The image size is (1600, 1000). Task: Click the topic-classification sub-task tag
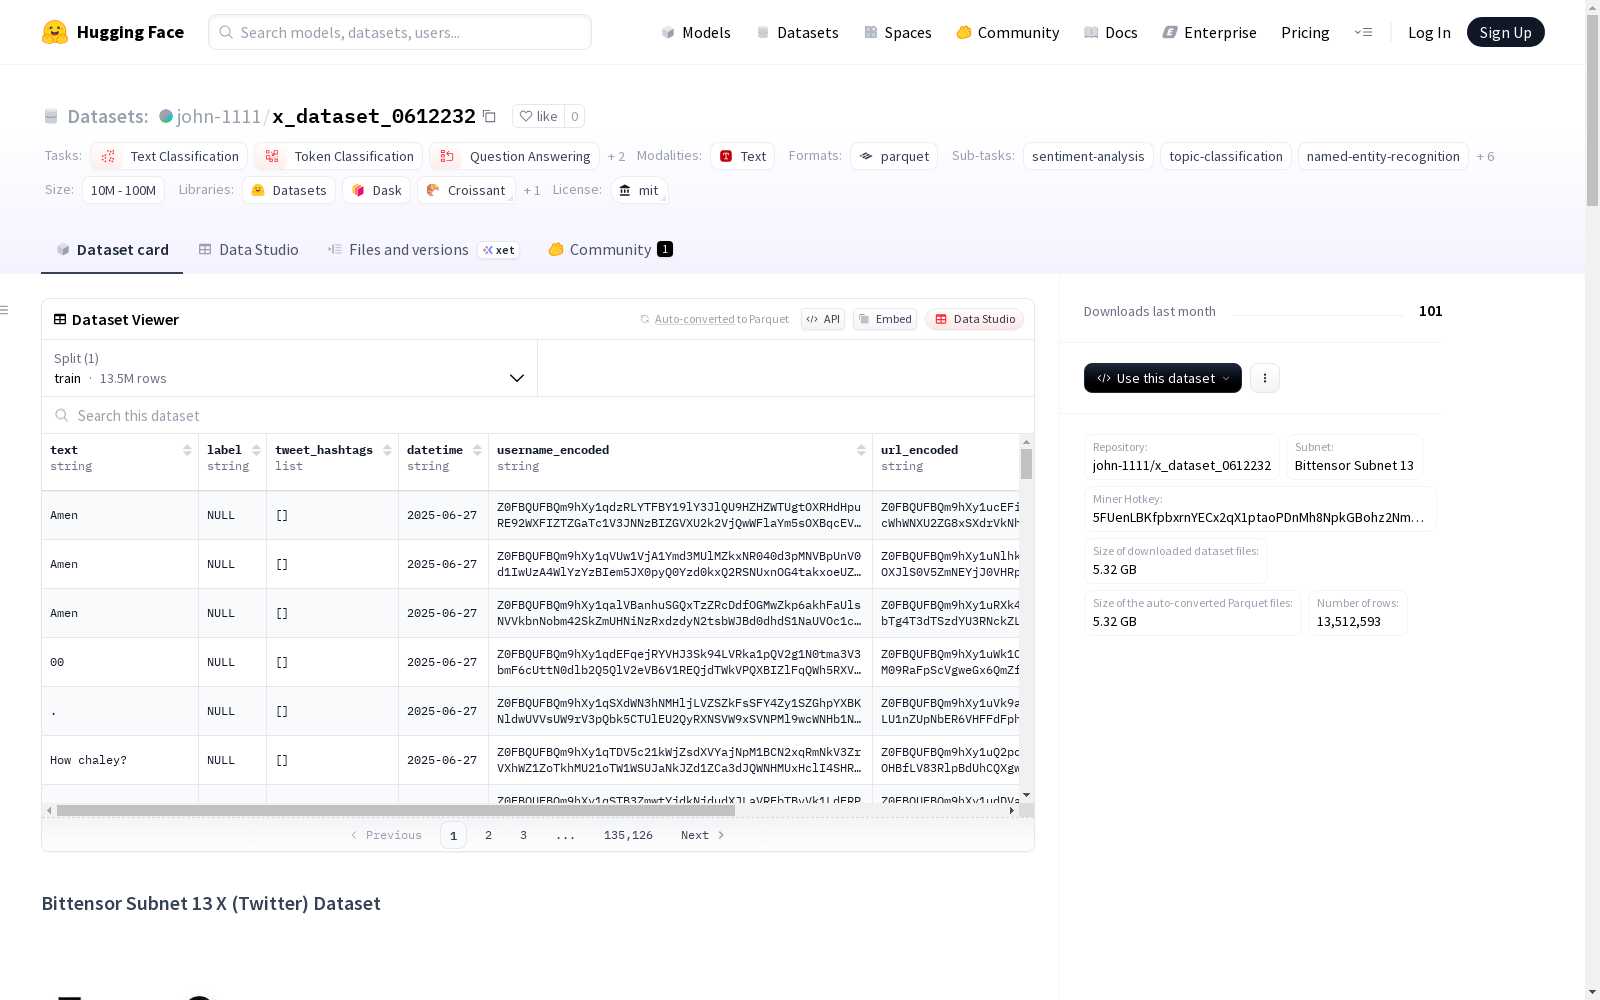click(1226, 156)
